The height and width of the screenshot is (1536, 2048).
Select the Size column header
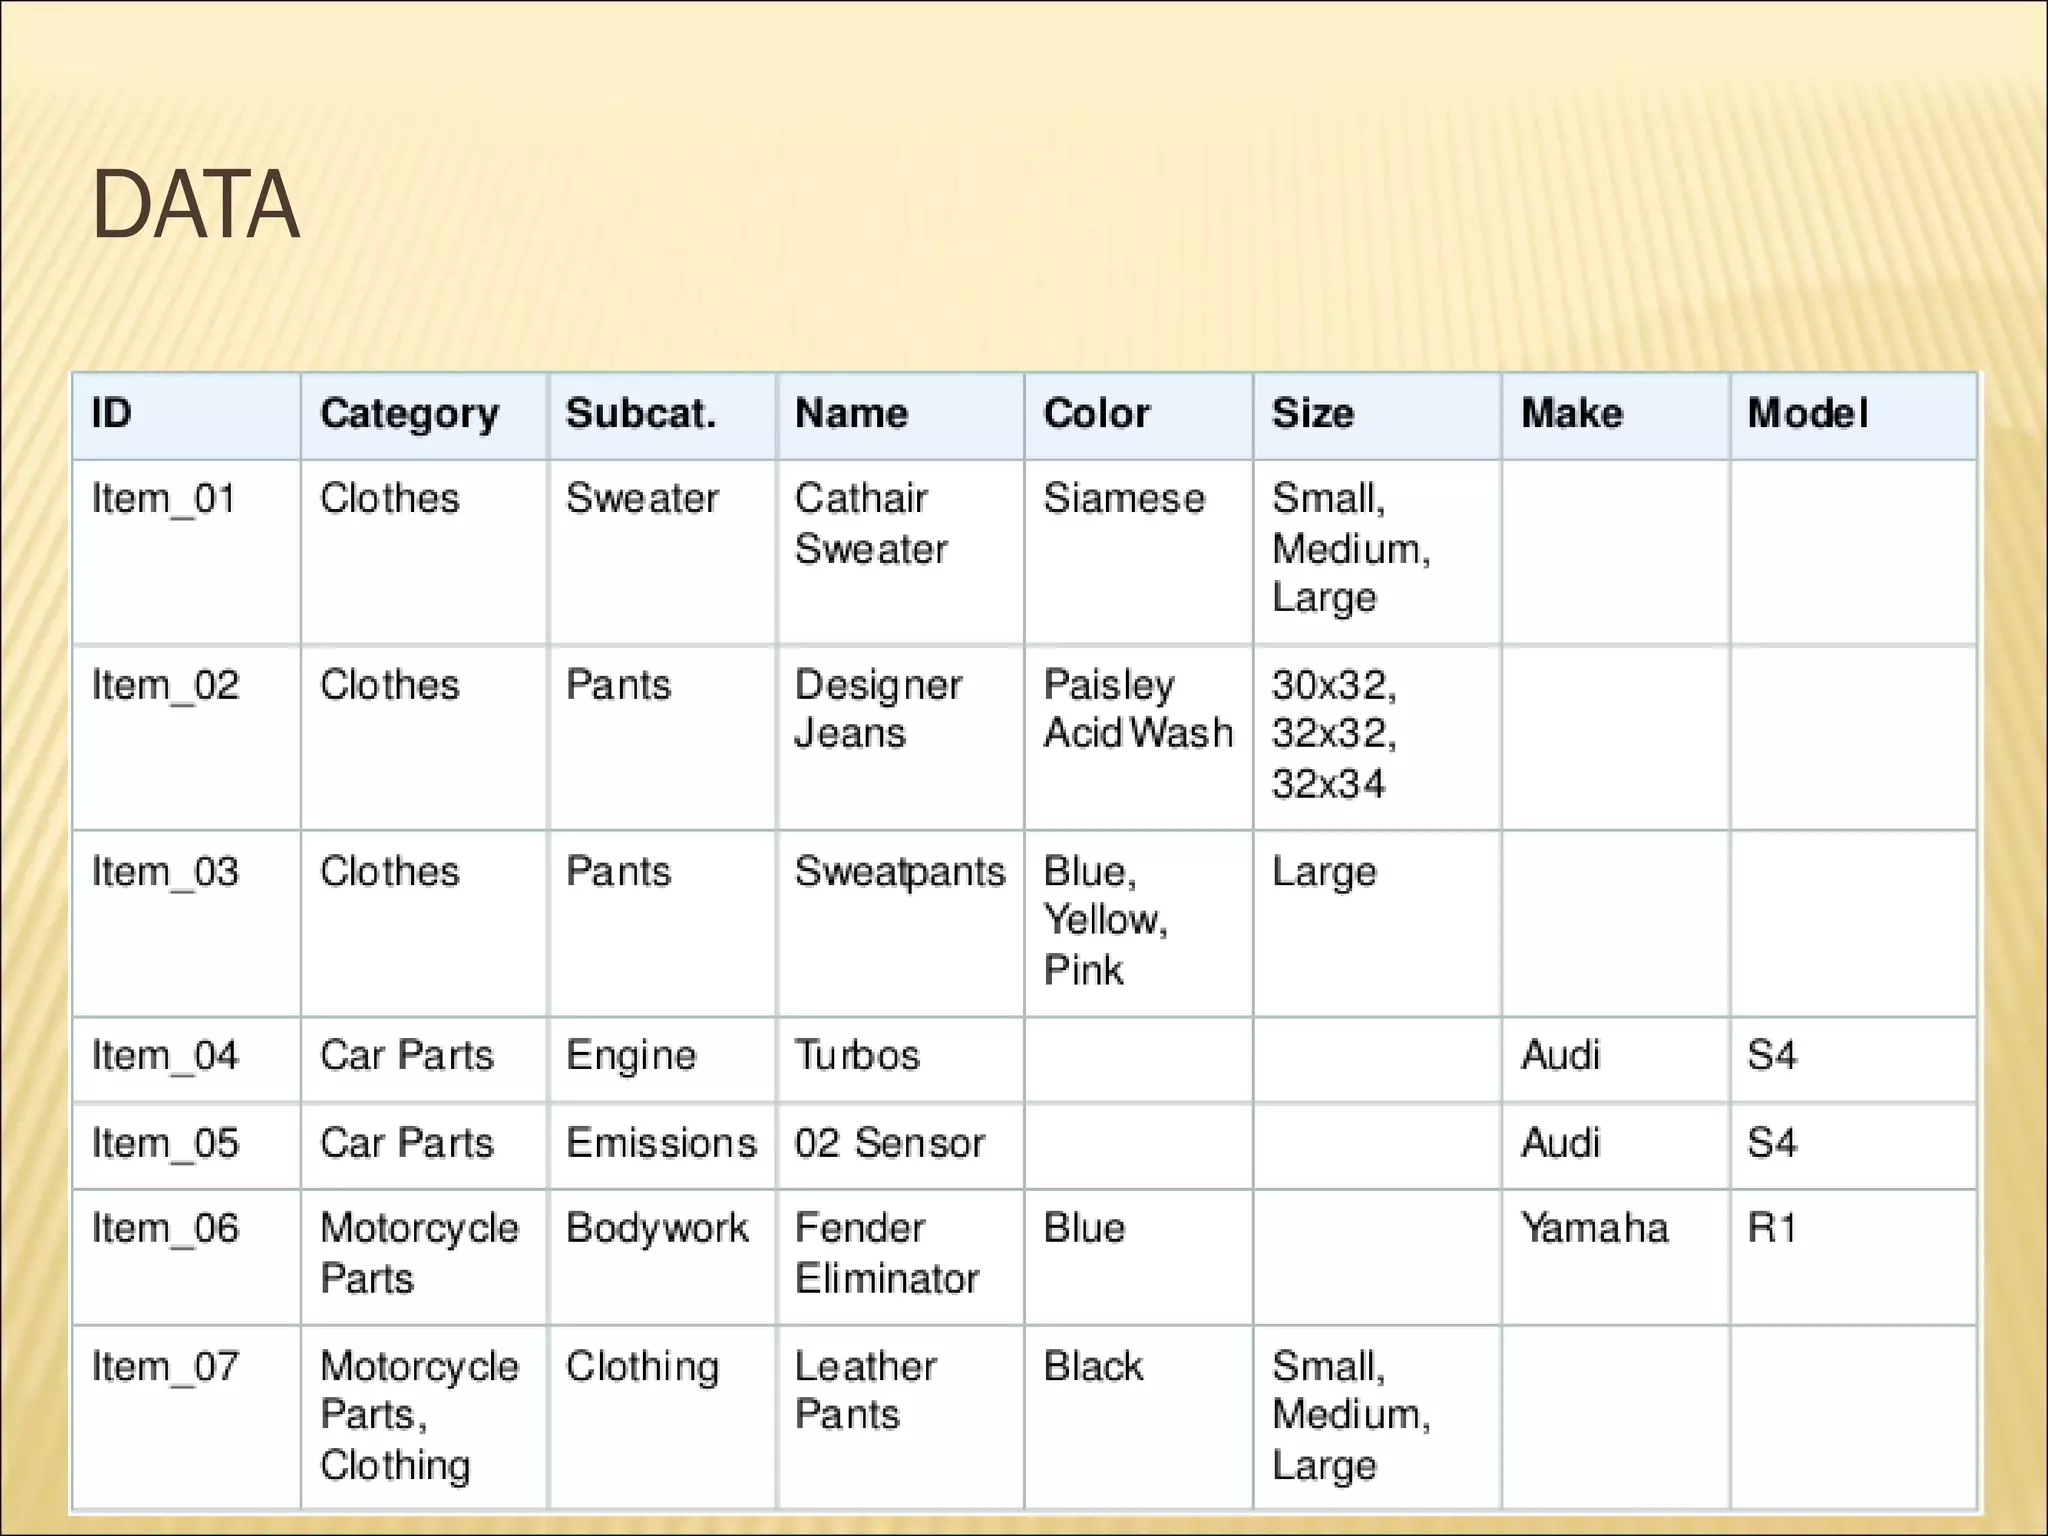click(1312, 414)
